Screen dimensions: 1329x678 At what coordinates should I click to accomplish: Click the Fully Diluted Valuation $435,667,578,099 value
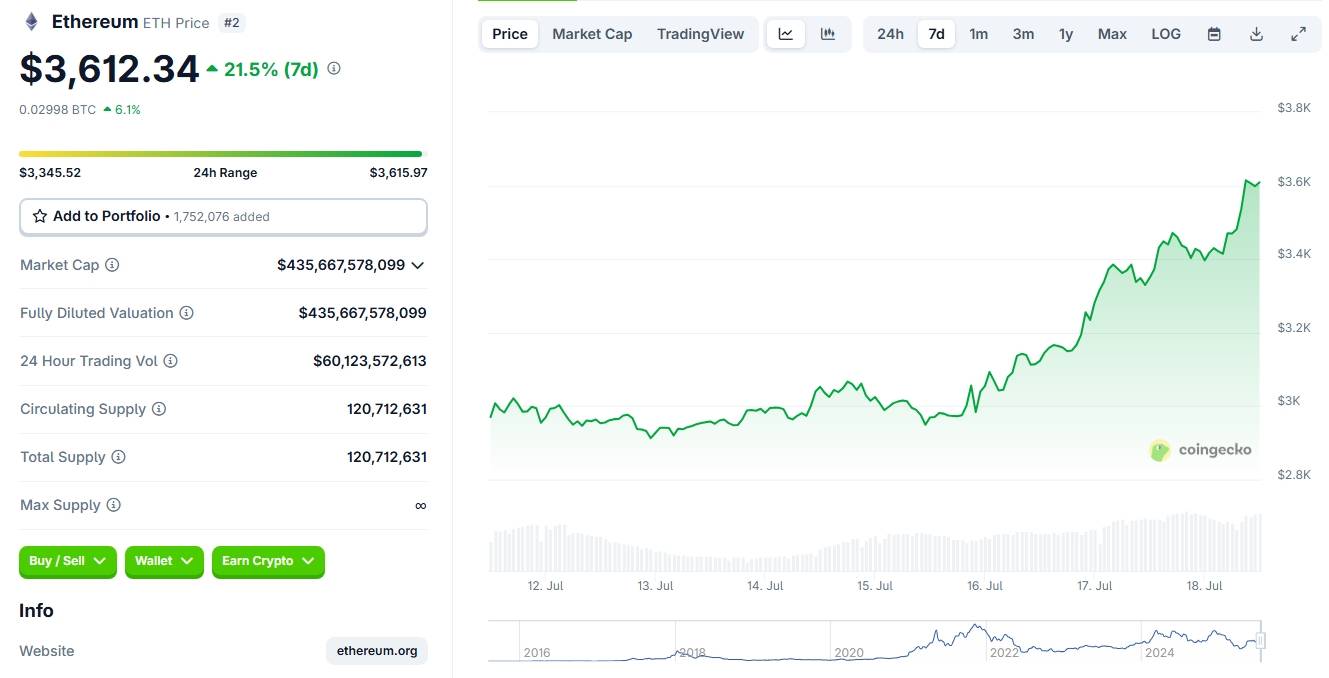tap(363, 313)
